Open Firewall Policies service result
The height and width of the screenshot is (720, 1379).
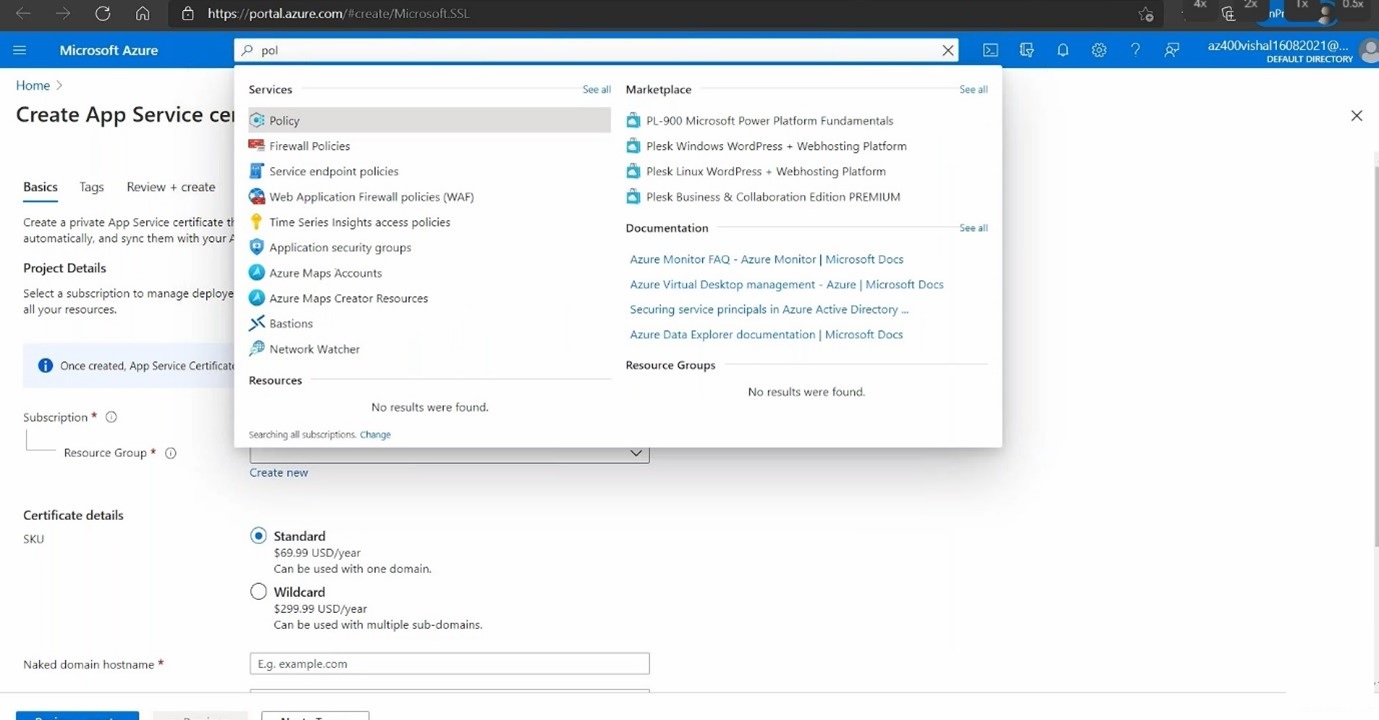309,146
